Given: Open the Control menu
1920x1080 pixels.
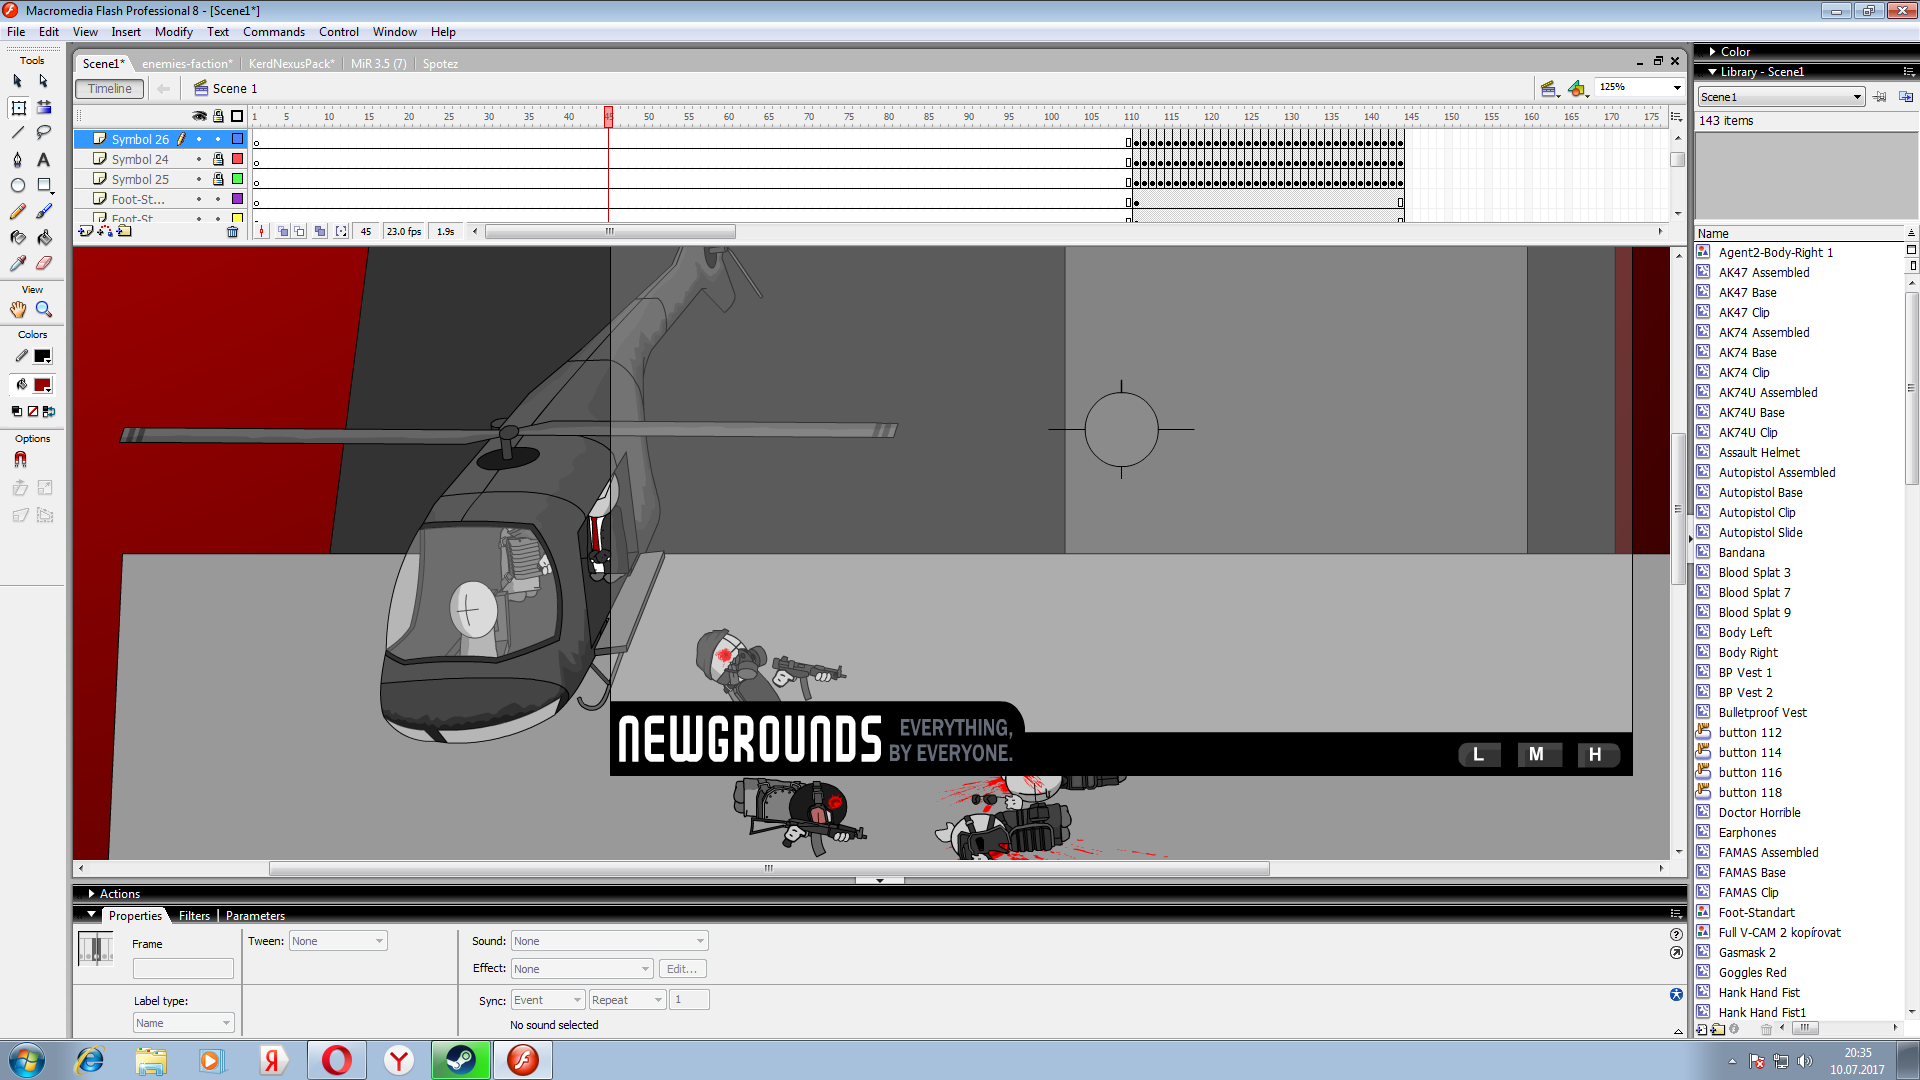Looking at the screenshot, I should coord(338,32).
